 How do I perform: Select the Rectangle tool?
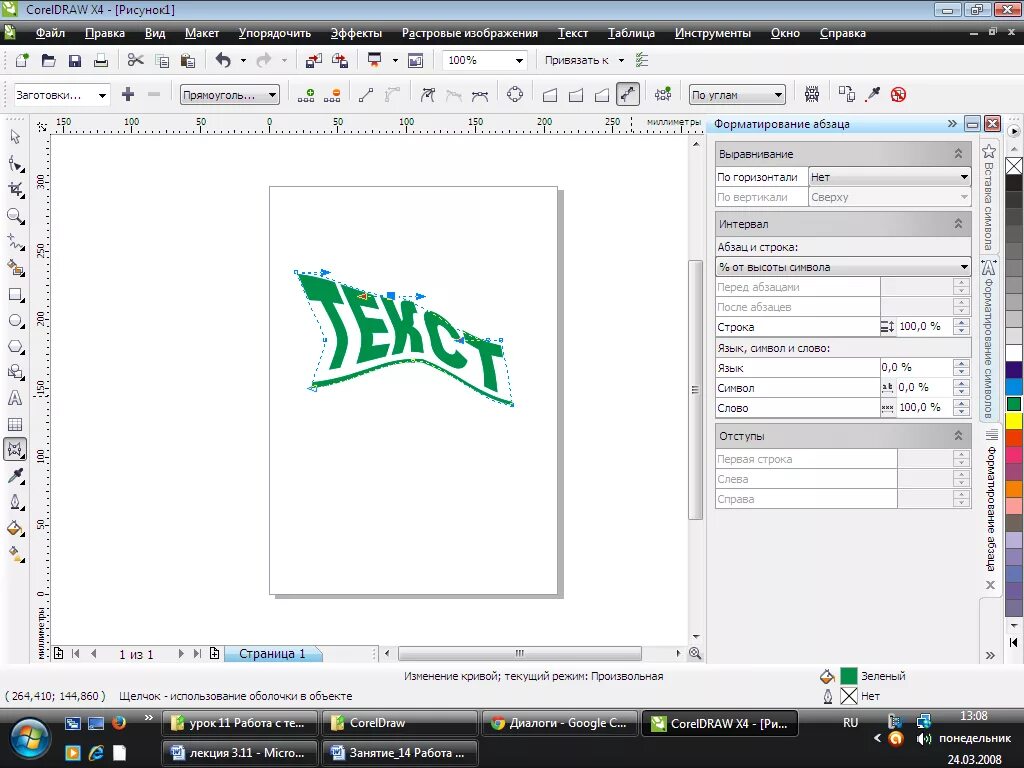[15, 295]
